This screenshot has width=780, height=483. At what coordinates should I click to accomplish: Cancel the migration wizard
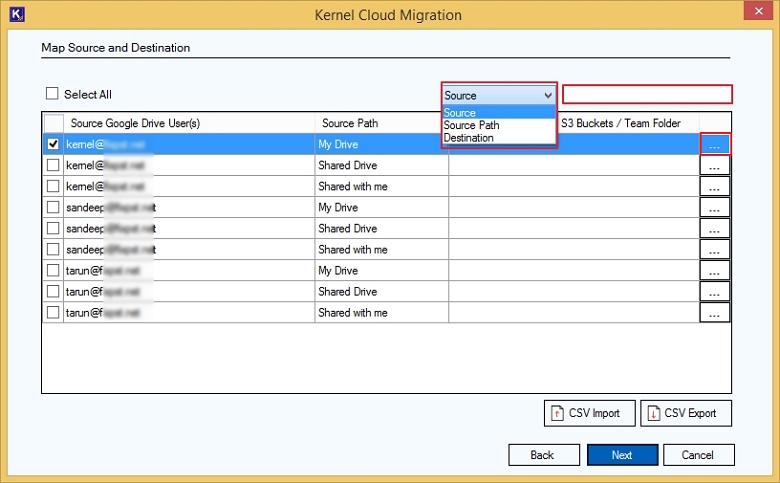[x=698, y=455]
